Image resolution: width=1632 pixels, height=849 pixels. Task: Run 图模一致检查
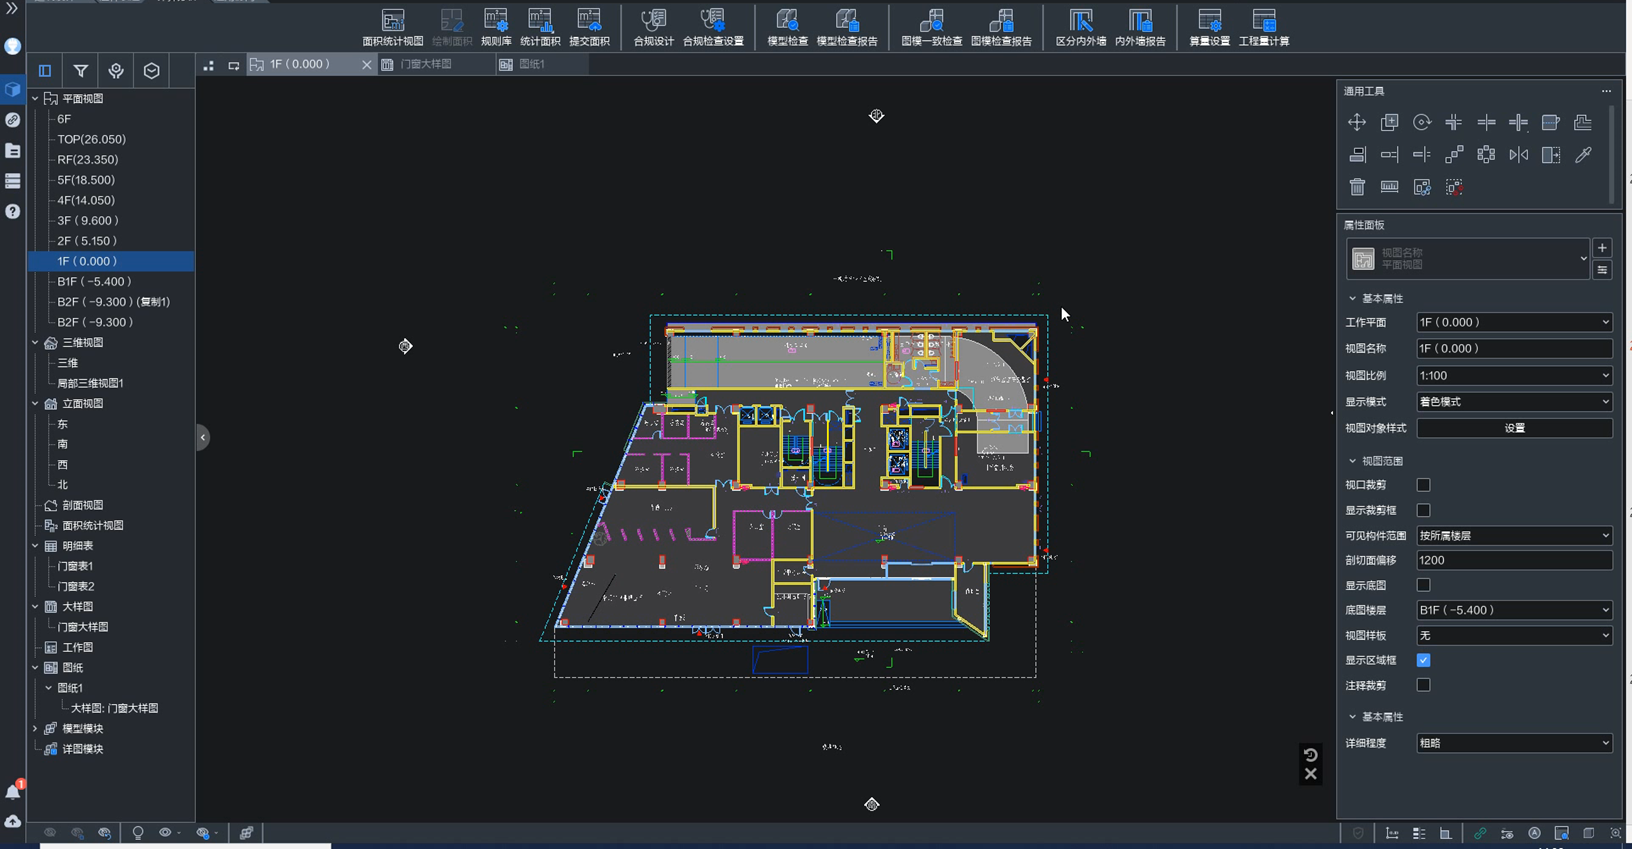coord(931,27)
